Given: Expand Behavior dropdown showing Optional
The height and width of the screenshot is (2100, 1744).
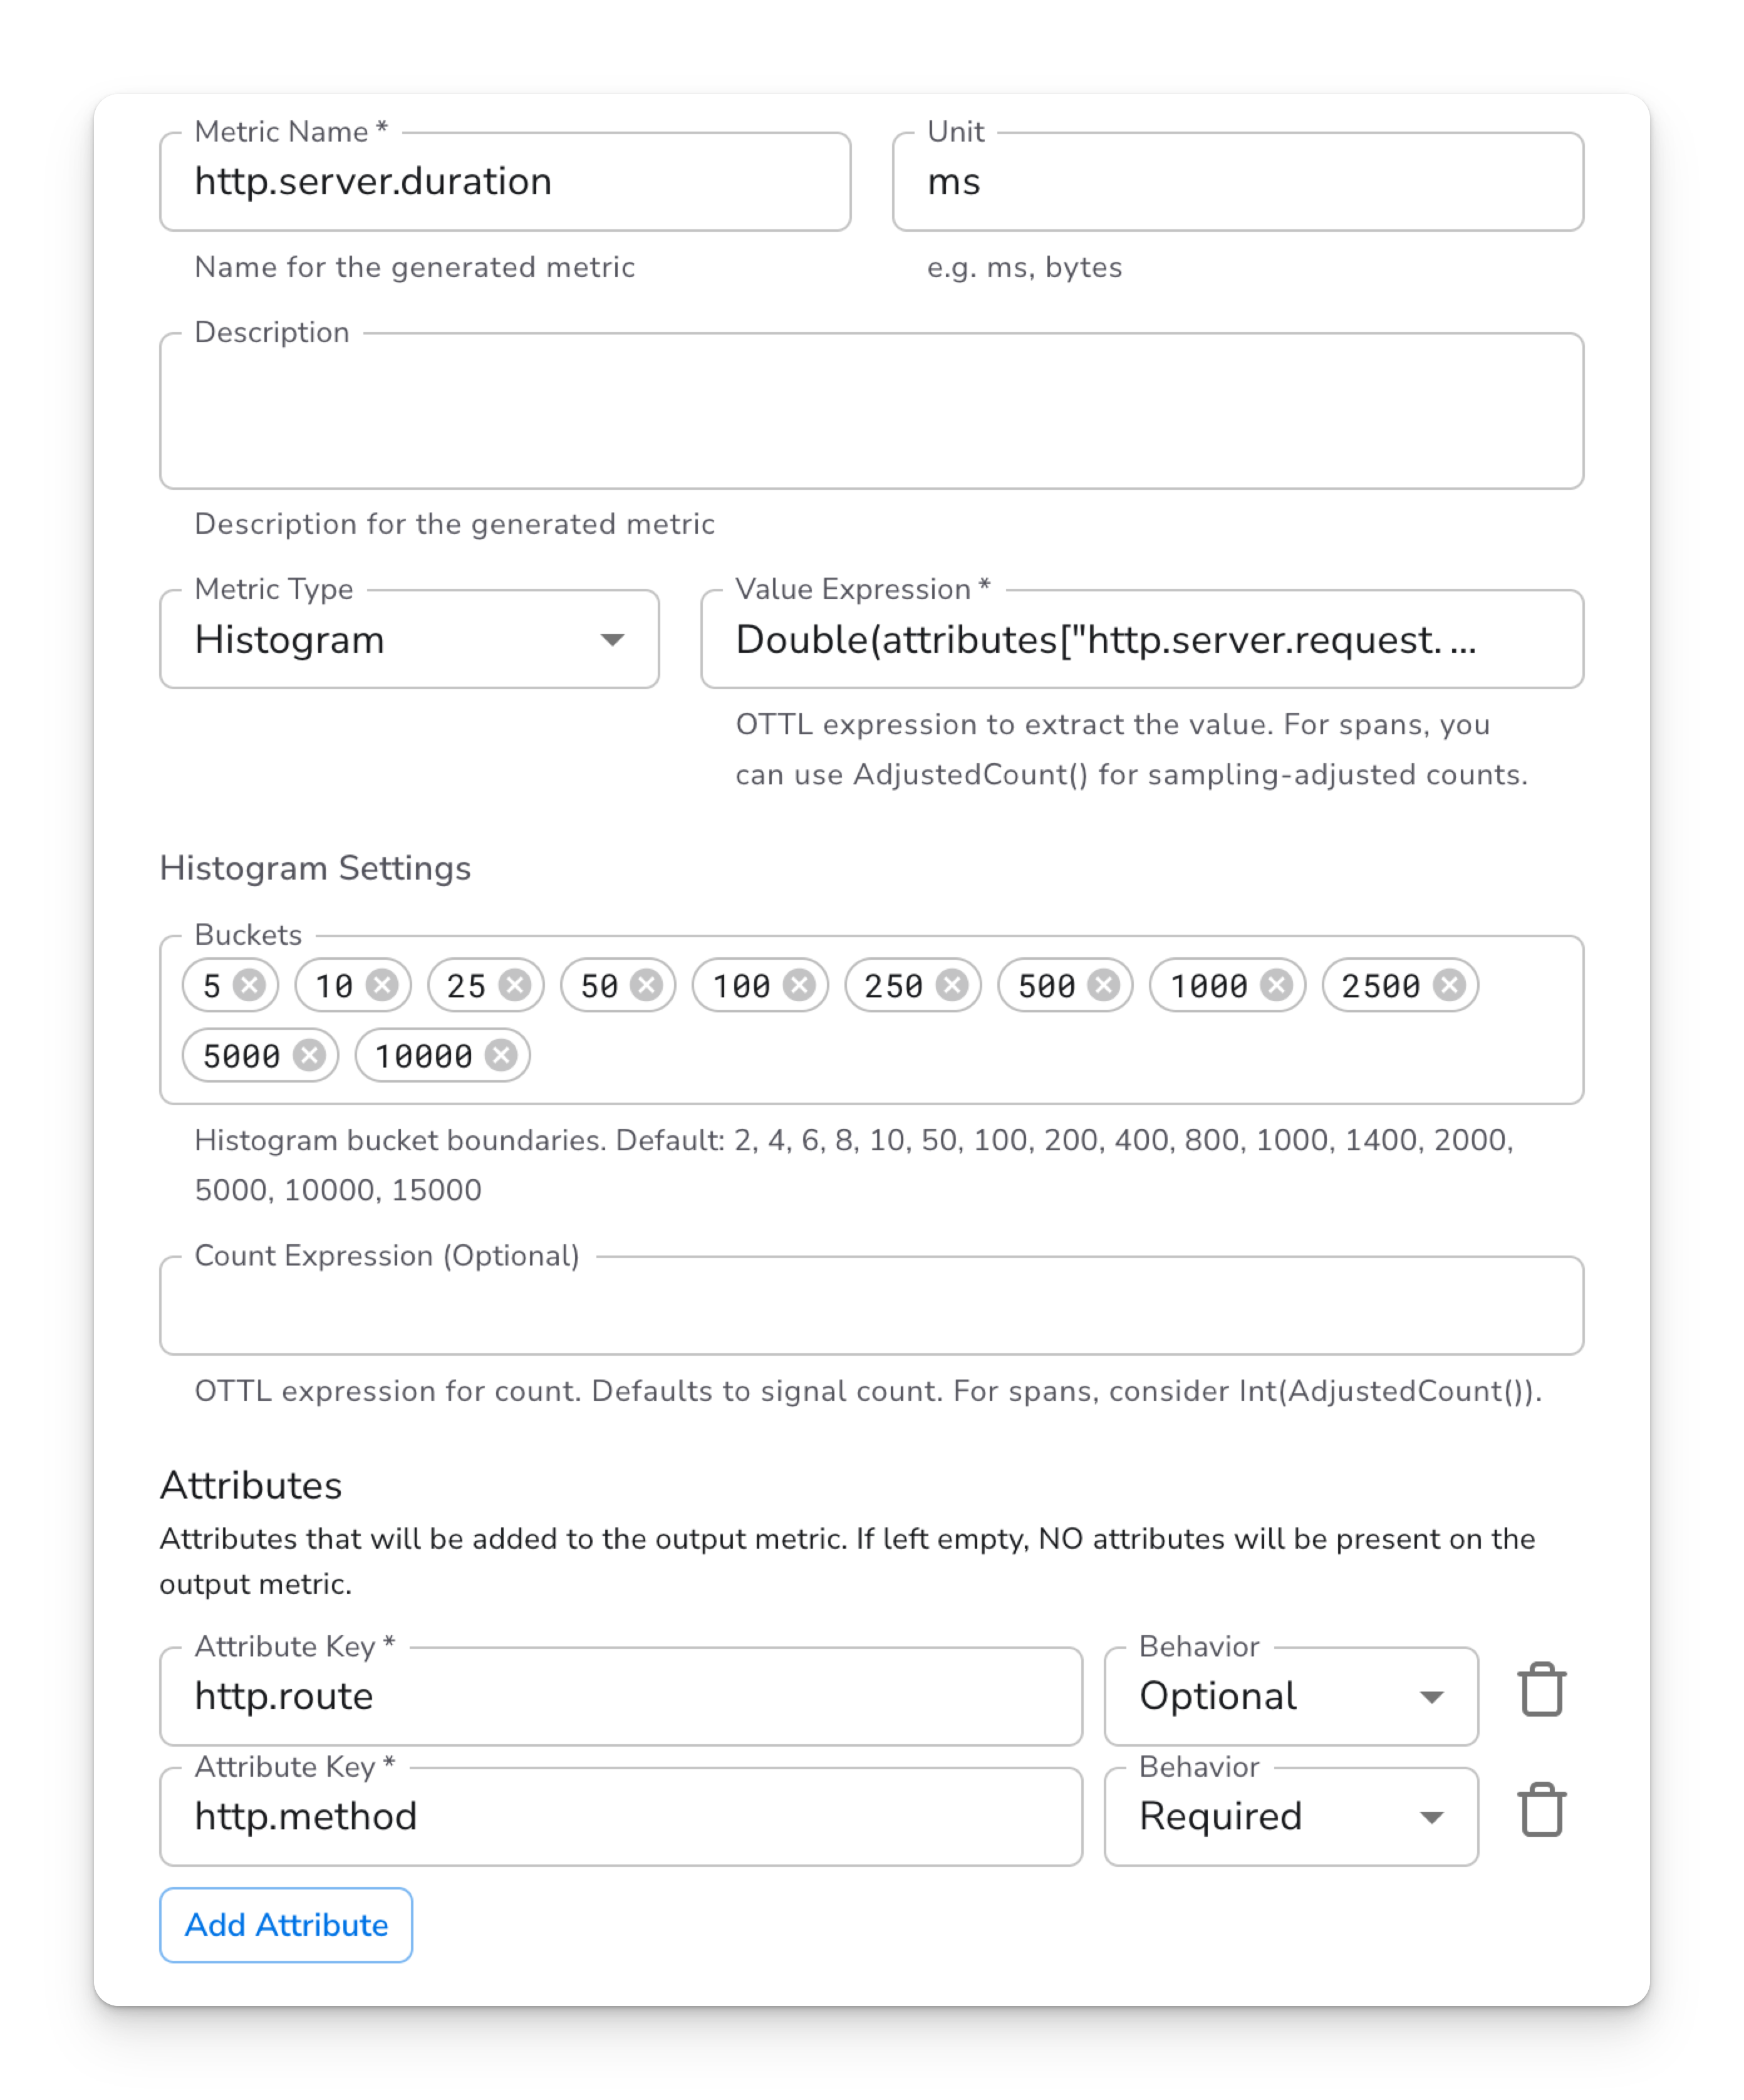Looking at the screenshot, I should pos(1290,1696).
